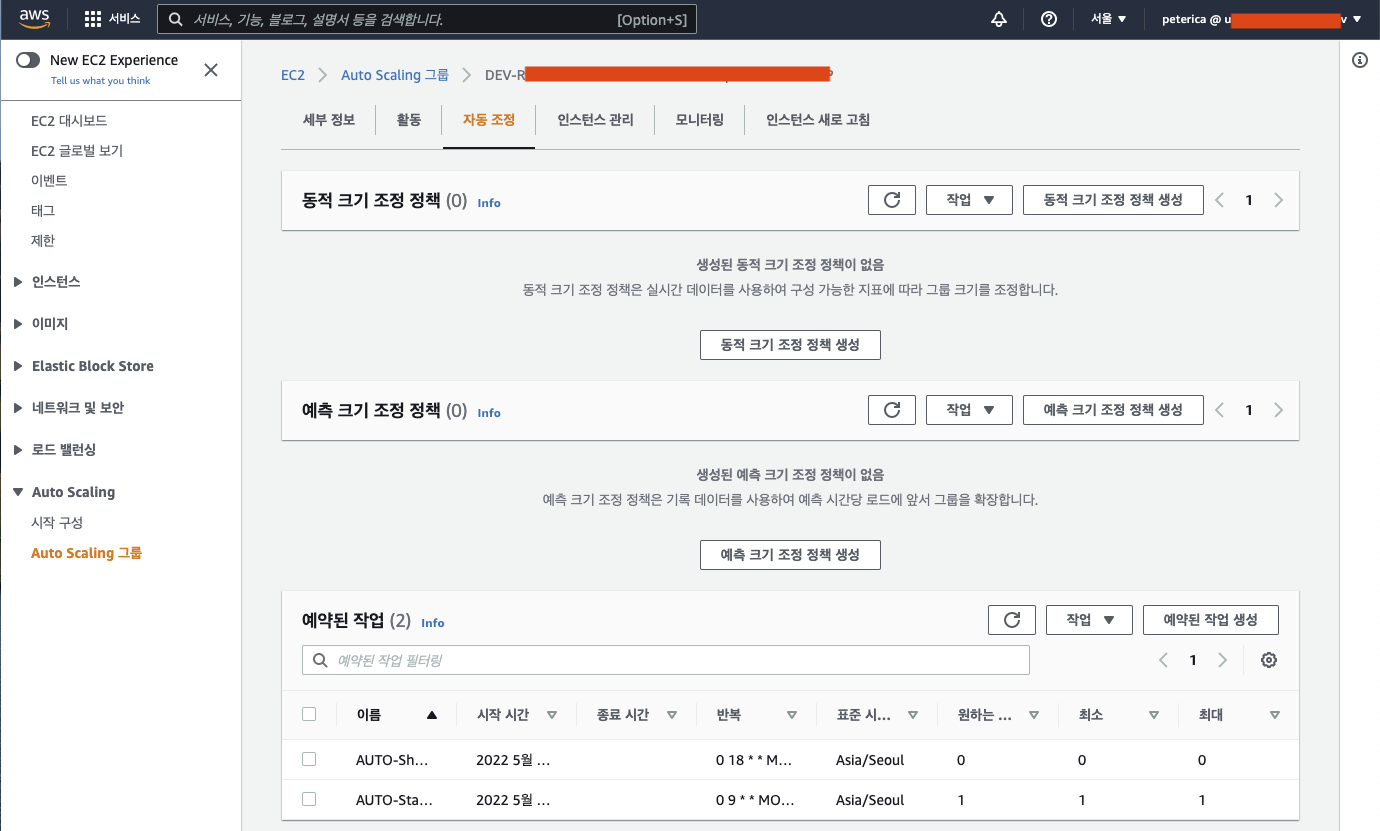Refresh the 예측 크기 조정 정책 list
Screen dimensions: 1380x831
[x=892, y=410]
